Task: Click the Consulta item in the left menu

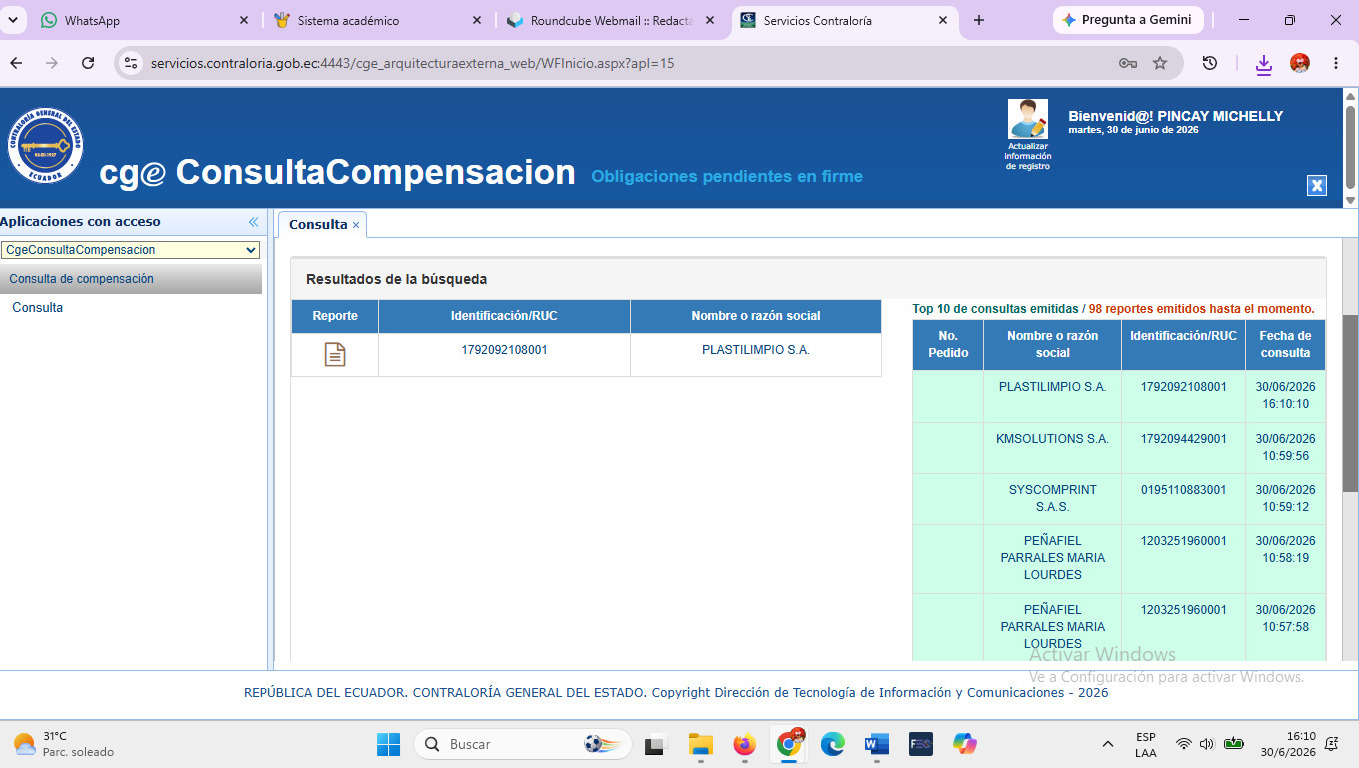Action: click(37, 308)
